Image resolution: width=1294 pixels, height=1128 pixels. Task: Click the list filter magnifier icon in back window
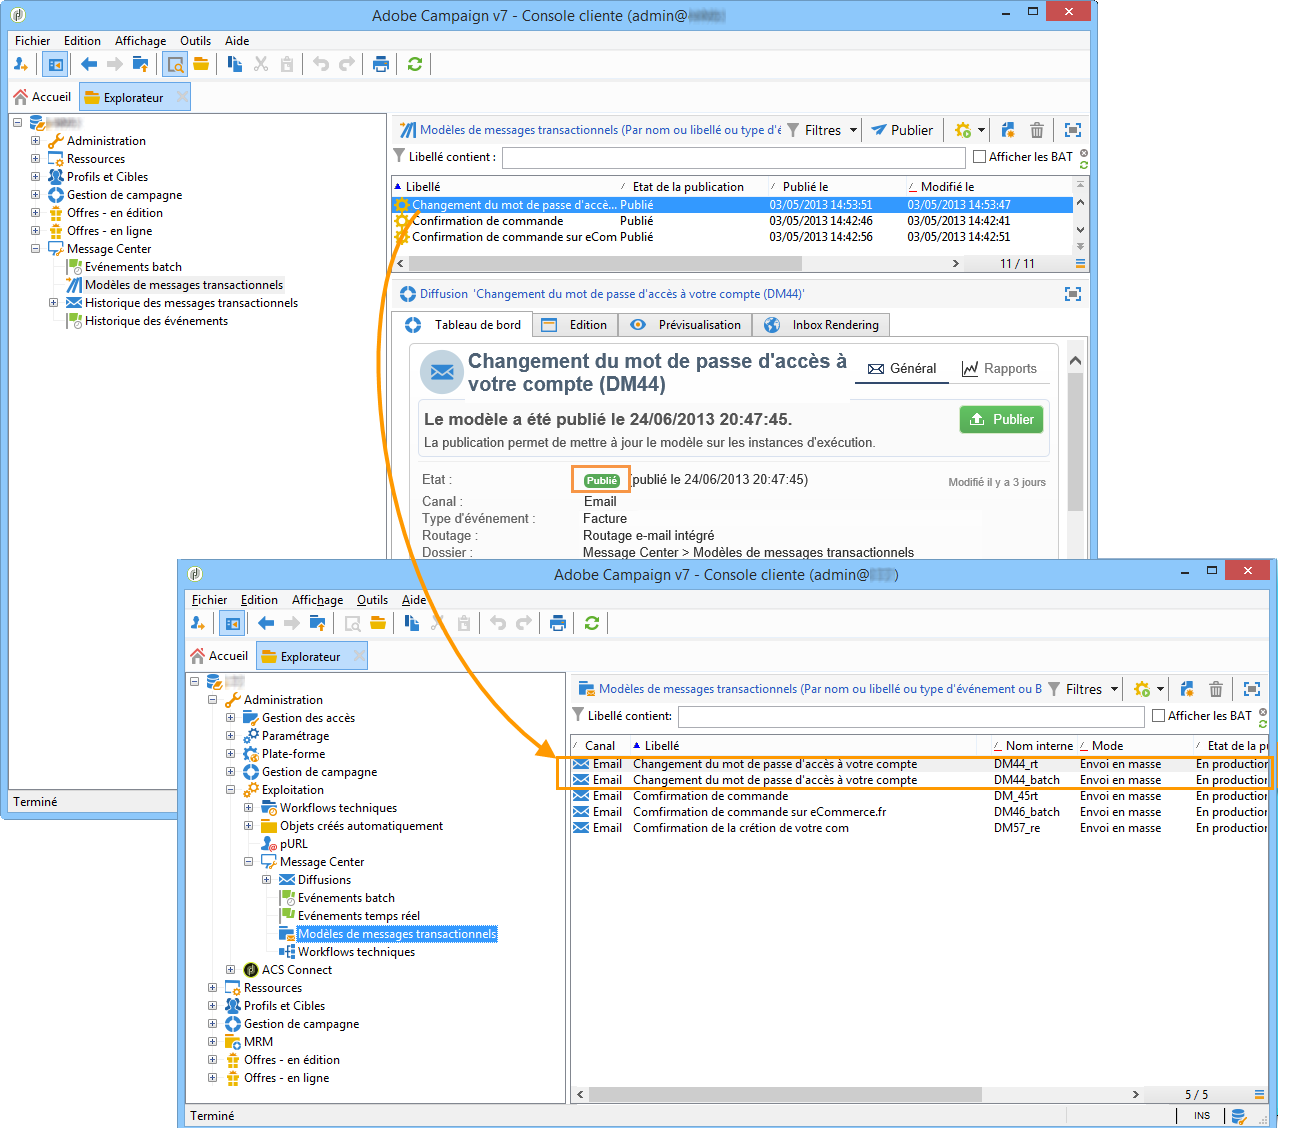175,64
